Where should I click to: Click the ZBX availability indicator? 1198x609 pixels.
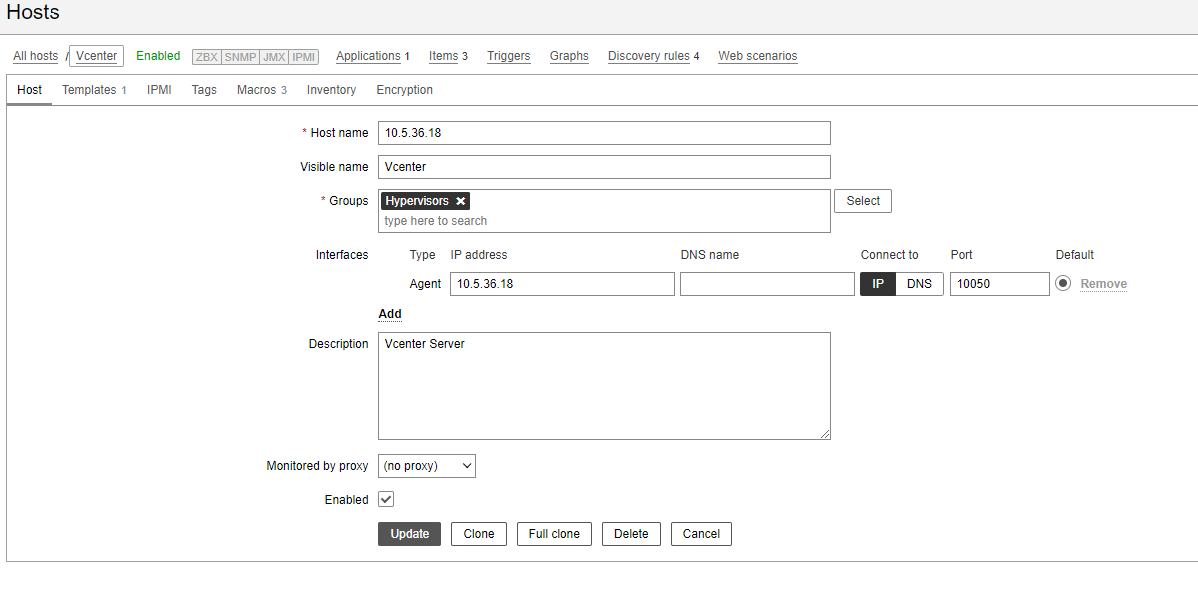coord(206,57)
